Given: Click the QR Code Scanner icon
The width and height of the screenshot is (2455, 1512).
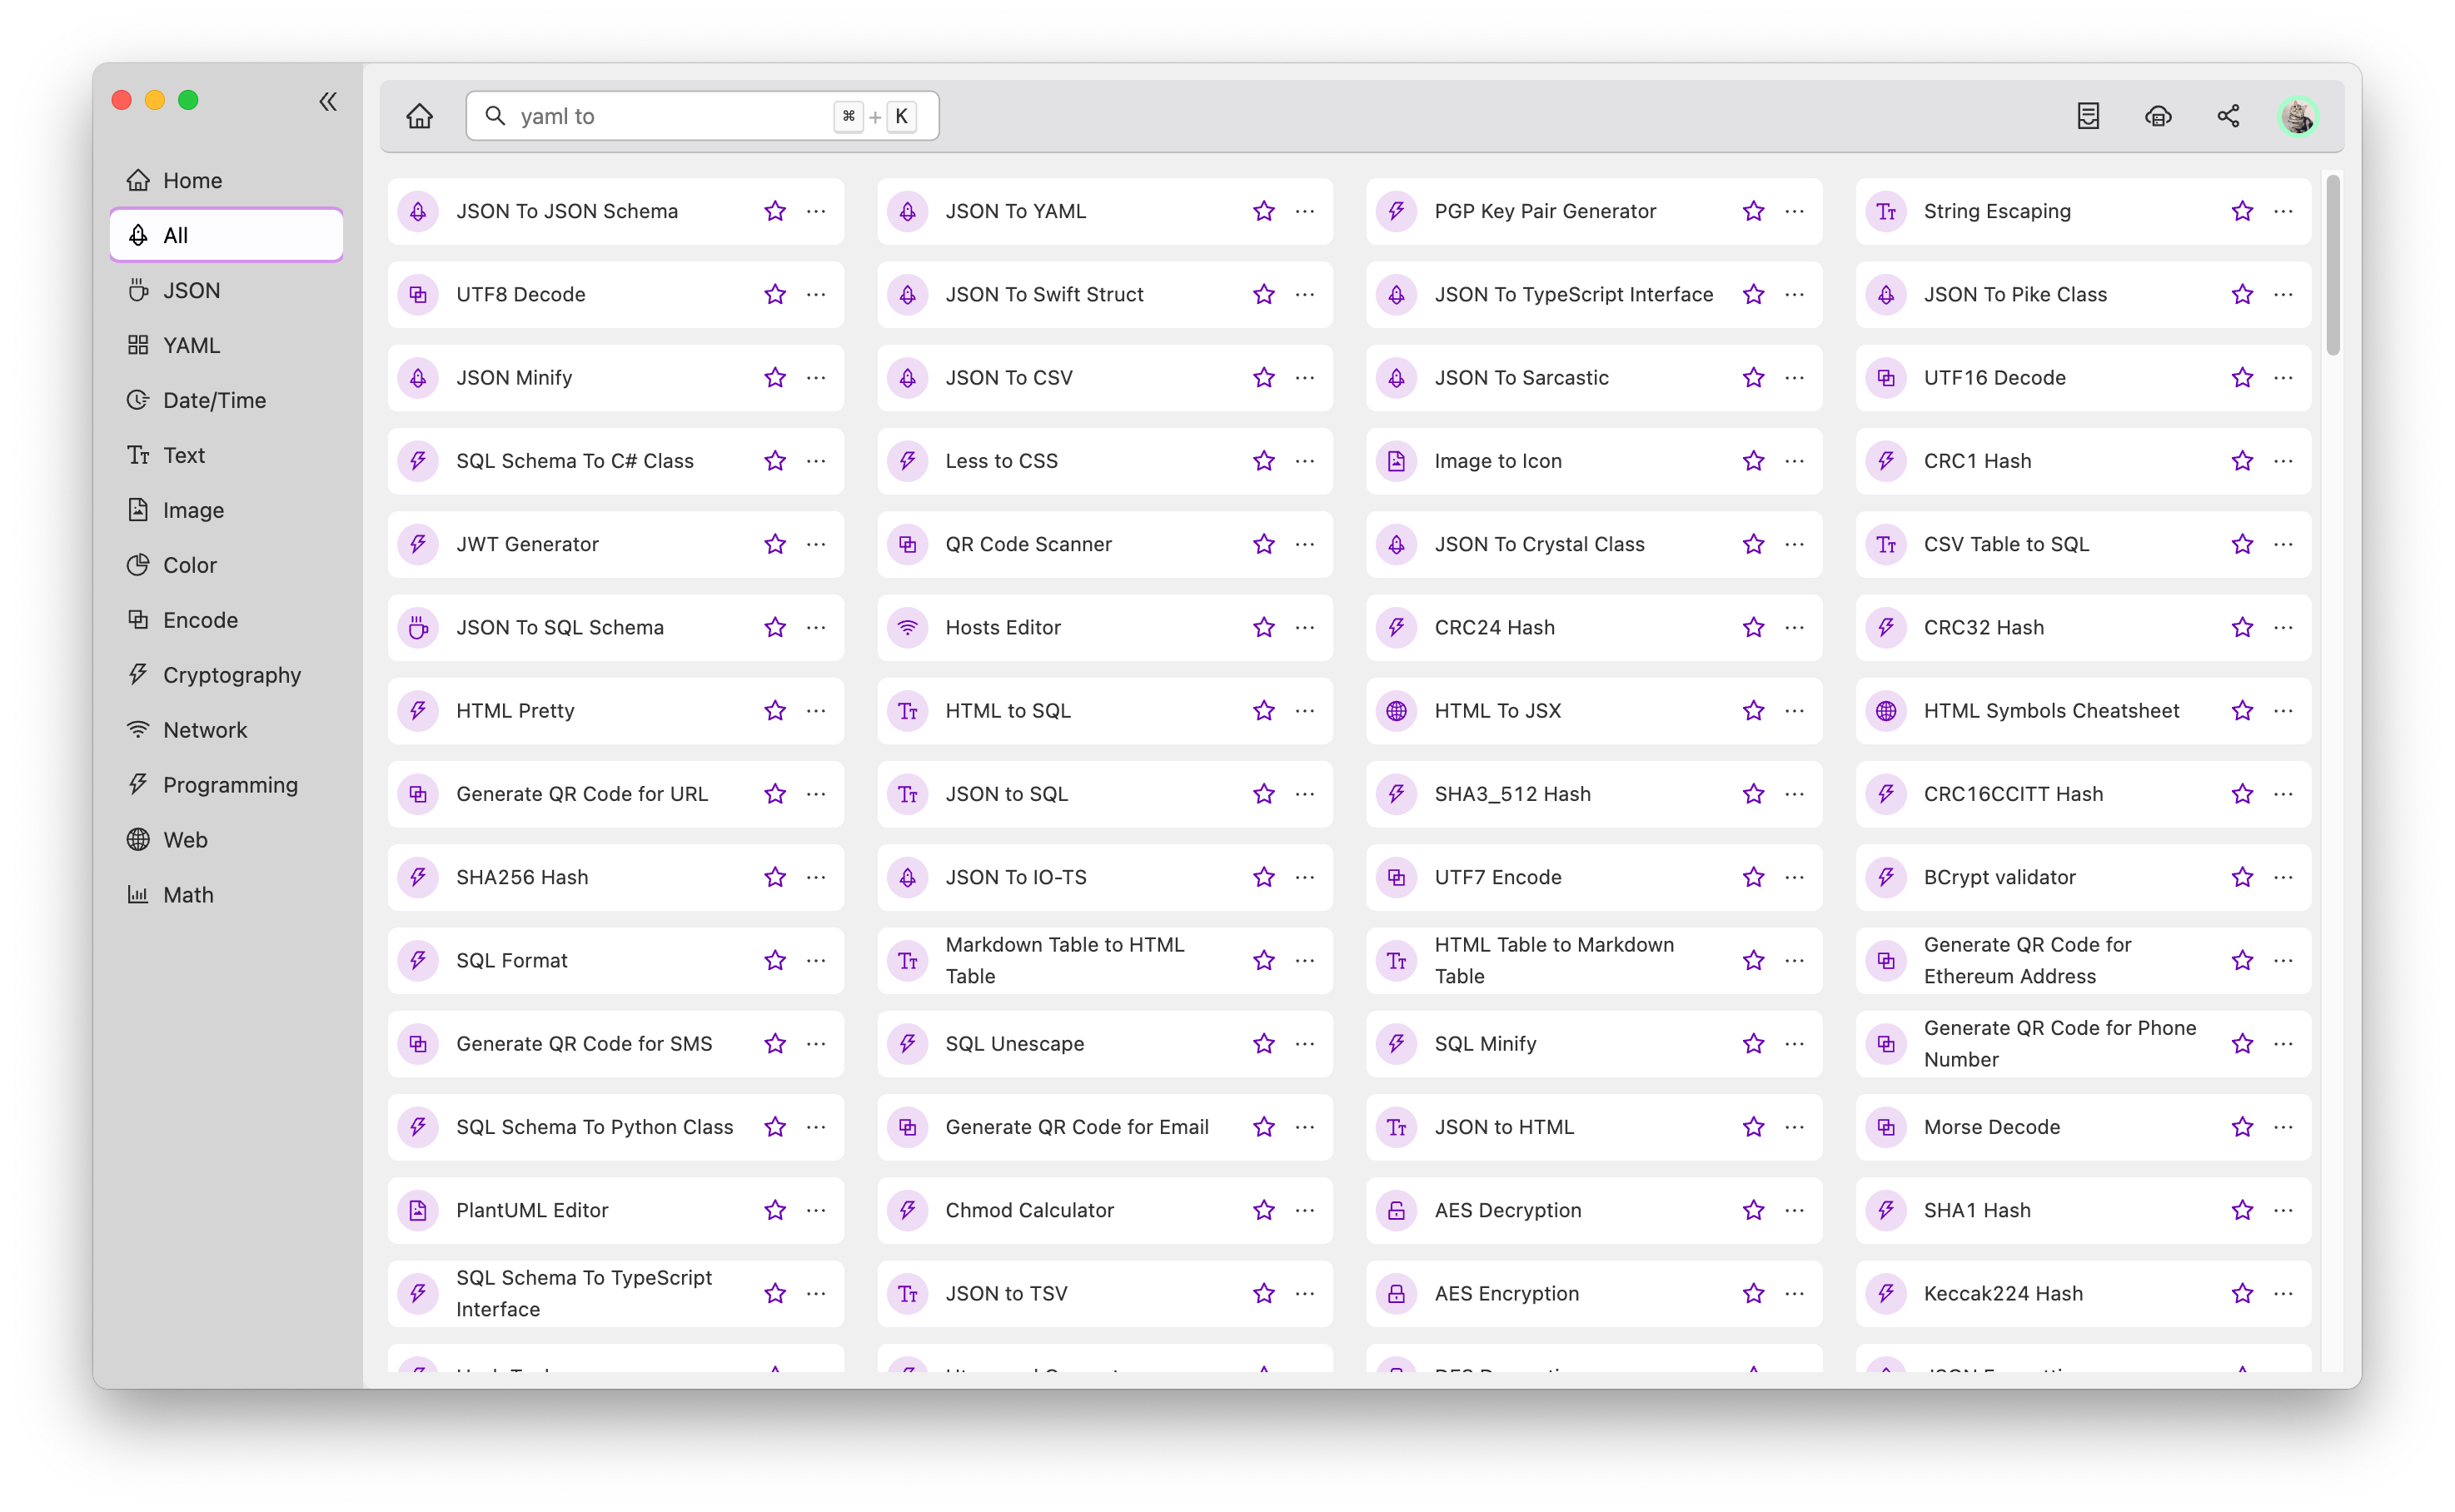Looking at the screenshot, I should pyautogui.click(x=907, y=544).
